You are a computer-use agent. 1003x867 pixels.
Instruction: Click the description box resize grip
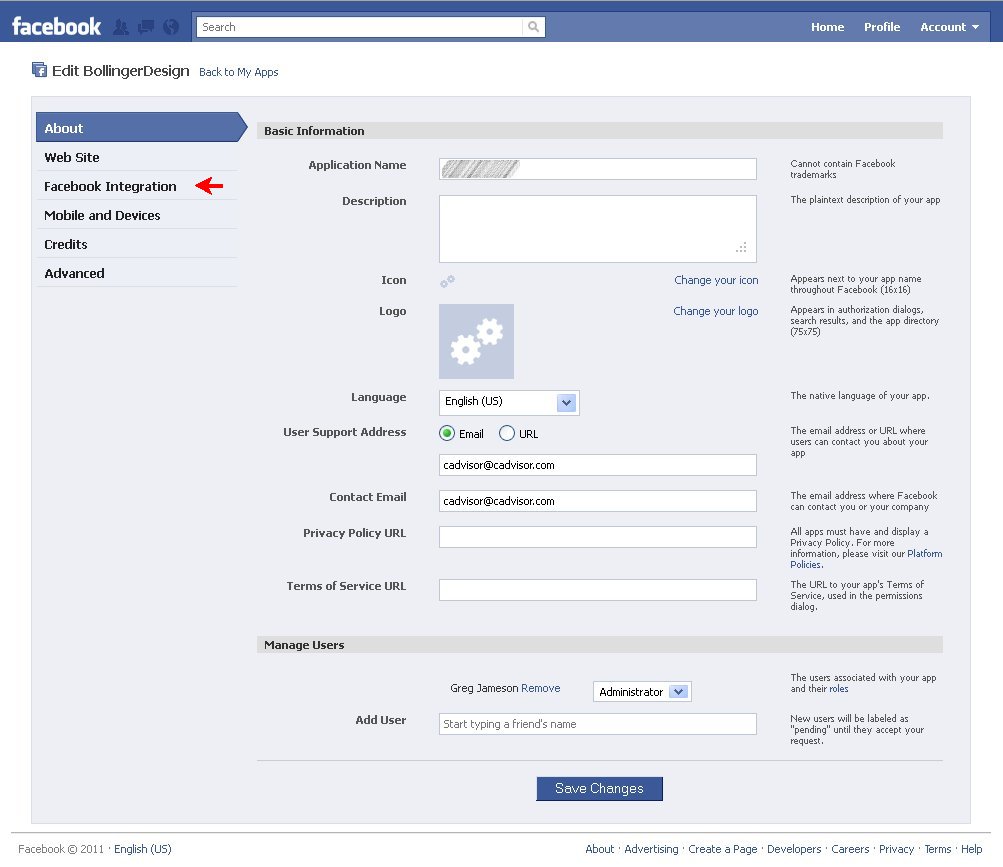click(x=740, y=247)
